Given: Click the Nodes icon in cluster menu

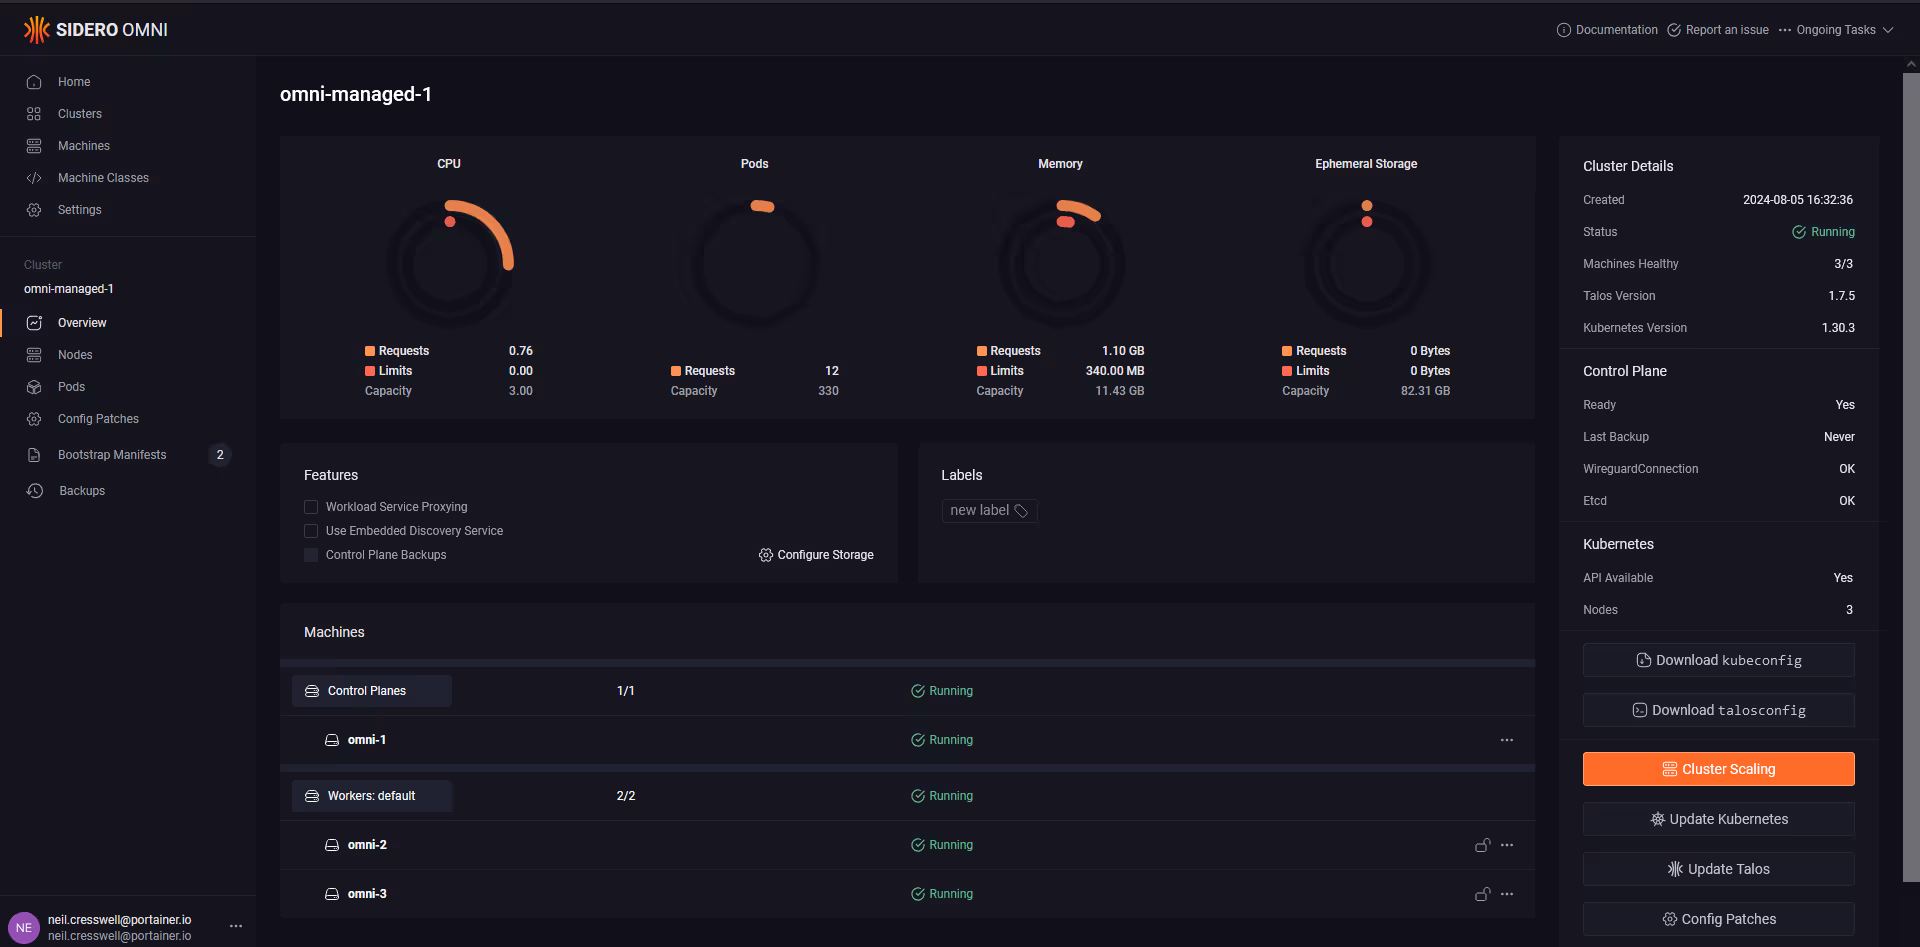Looking at the screenshot, I should tap(34, 355).
